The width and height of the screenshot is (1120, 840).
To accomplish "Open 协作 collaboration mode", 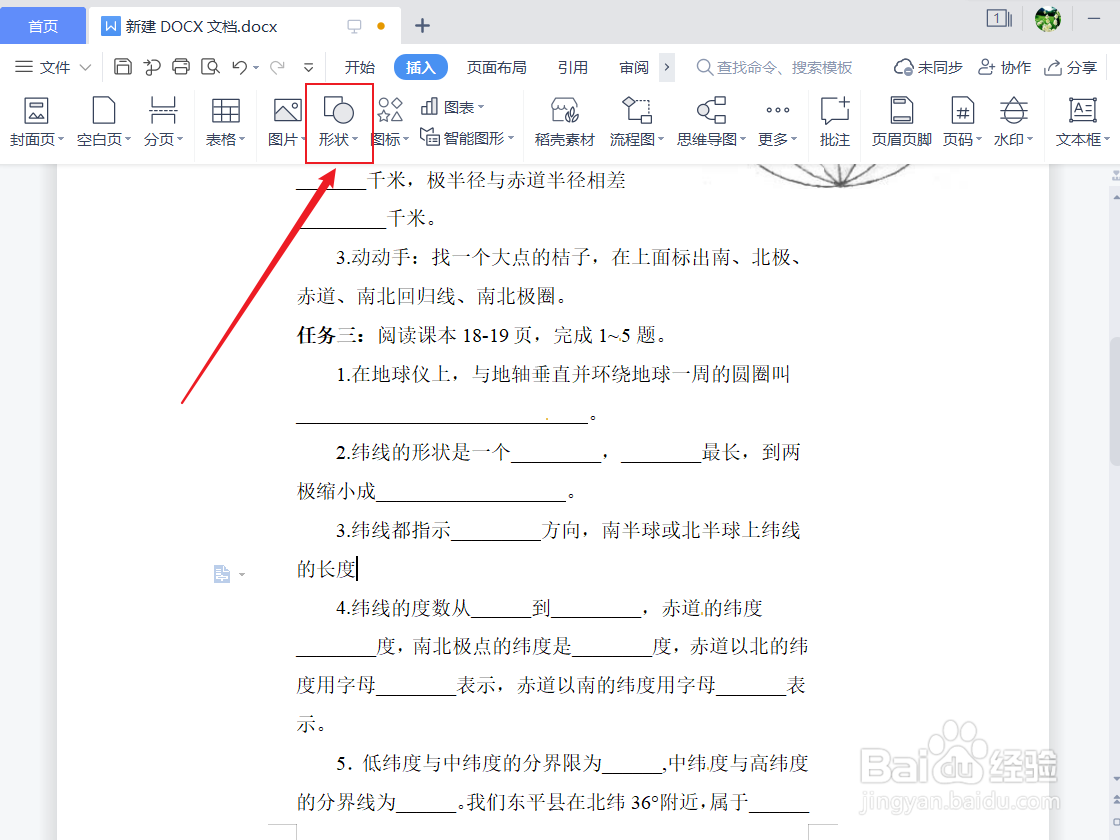I will click(x=1005, y=67).
